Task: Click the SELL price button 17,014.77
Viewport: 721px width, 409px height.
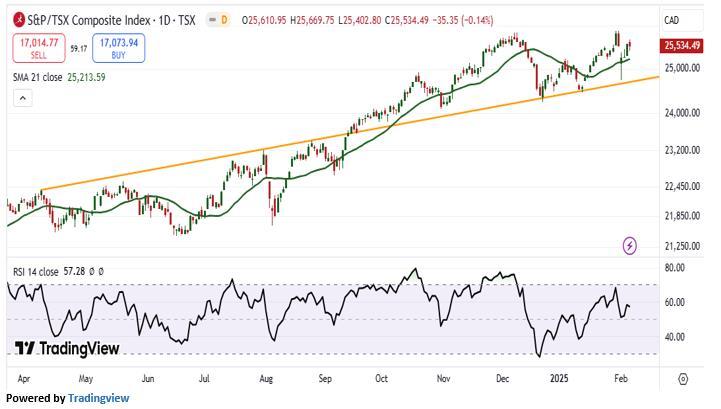Action: coord(39,48)
